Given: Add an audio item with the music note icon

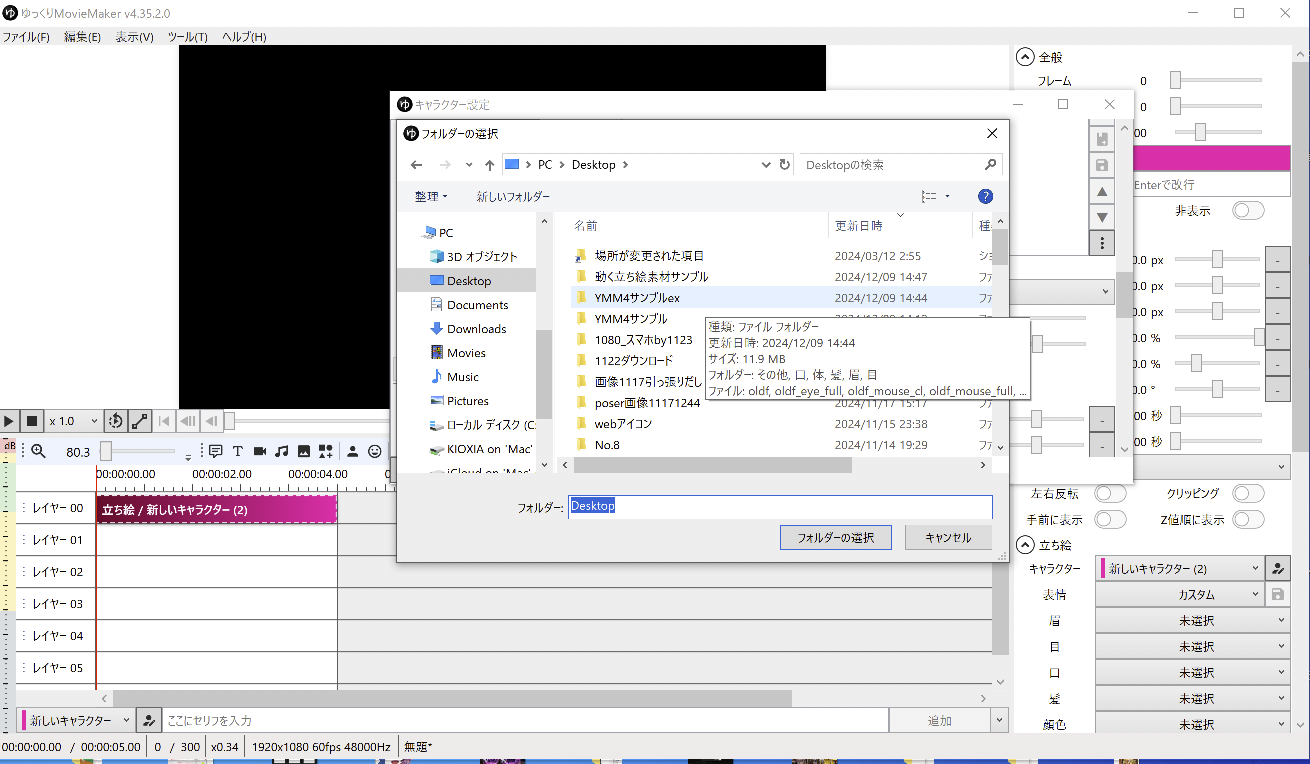Looking at the screenshot, I should [282, 451].
